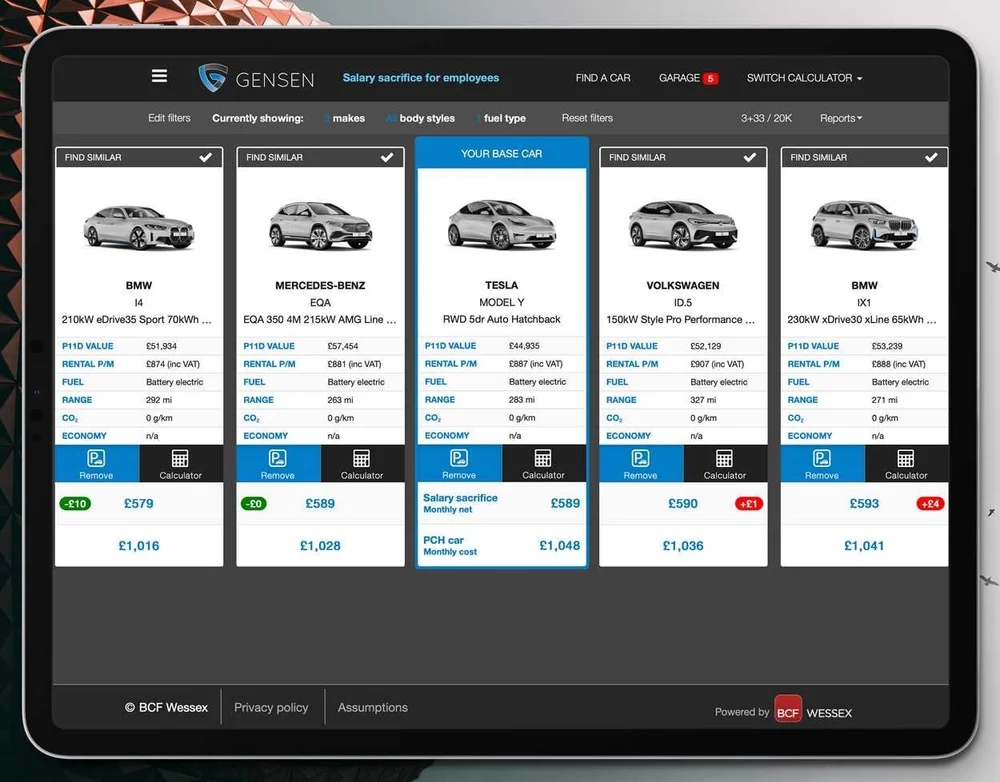Click the £593 salary sacrifice price
Viewport: 1000px width, 782px height.
(864, 503)
